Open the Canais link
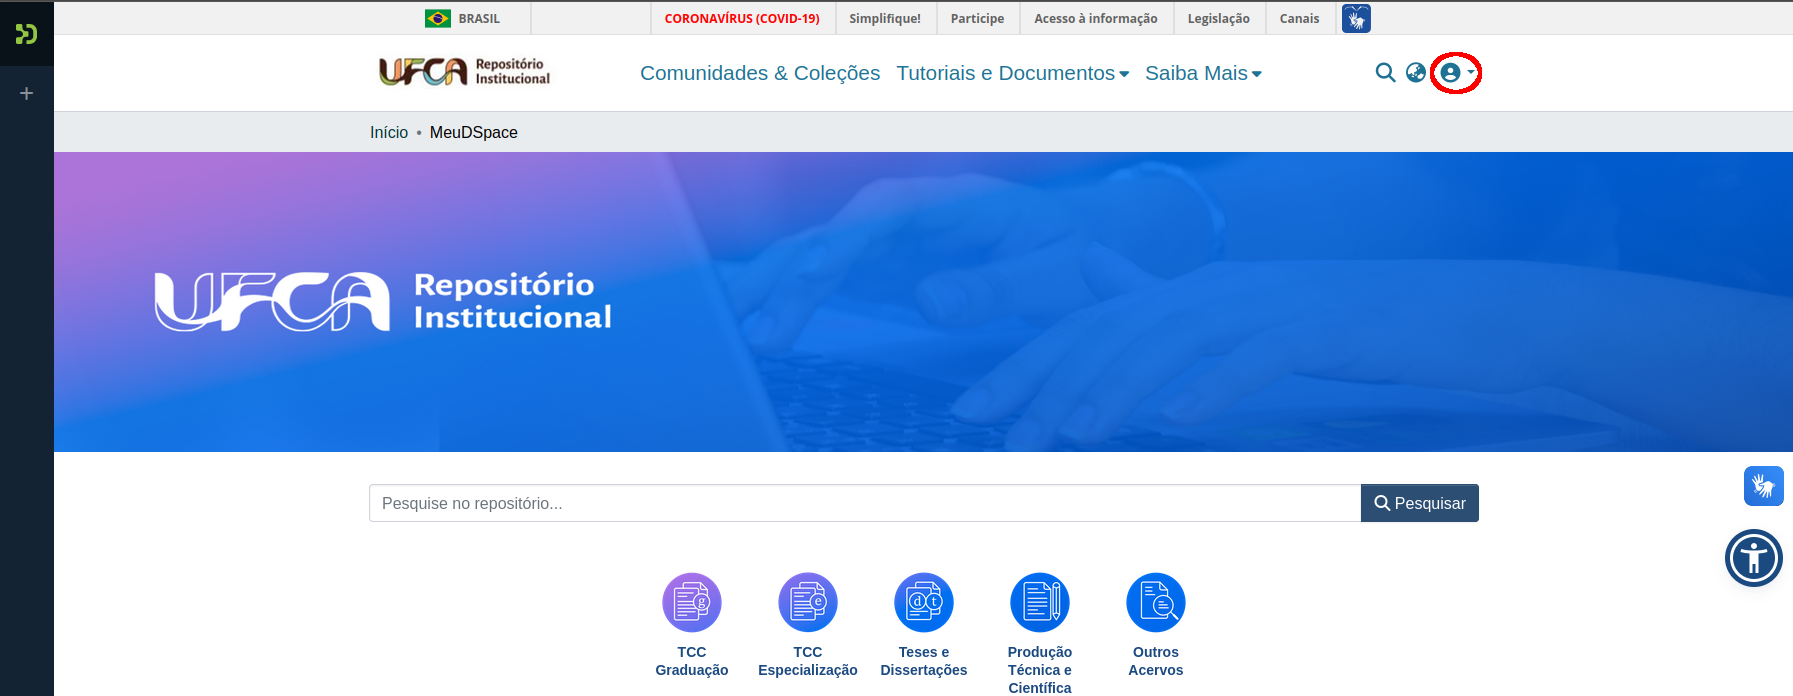Screen dimensions: 1793x696 [x=1299, y=18]
